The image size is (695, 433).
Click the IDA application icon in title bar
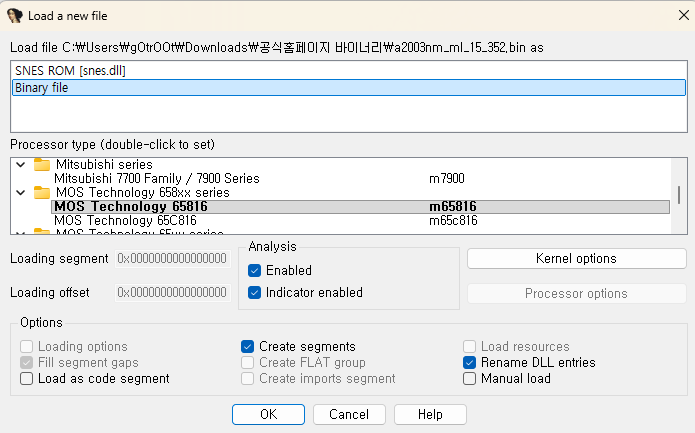pyautogui.click(x=15, y=16)
